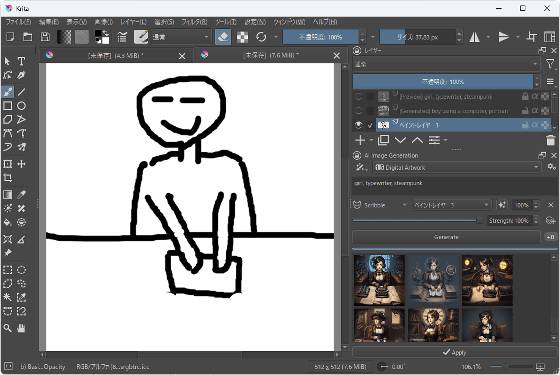Toggle Eraser mode in the toolbar

(x=223, y=37)
